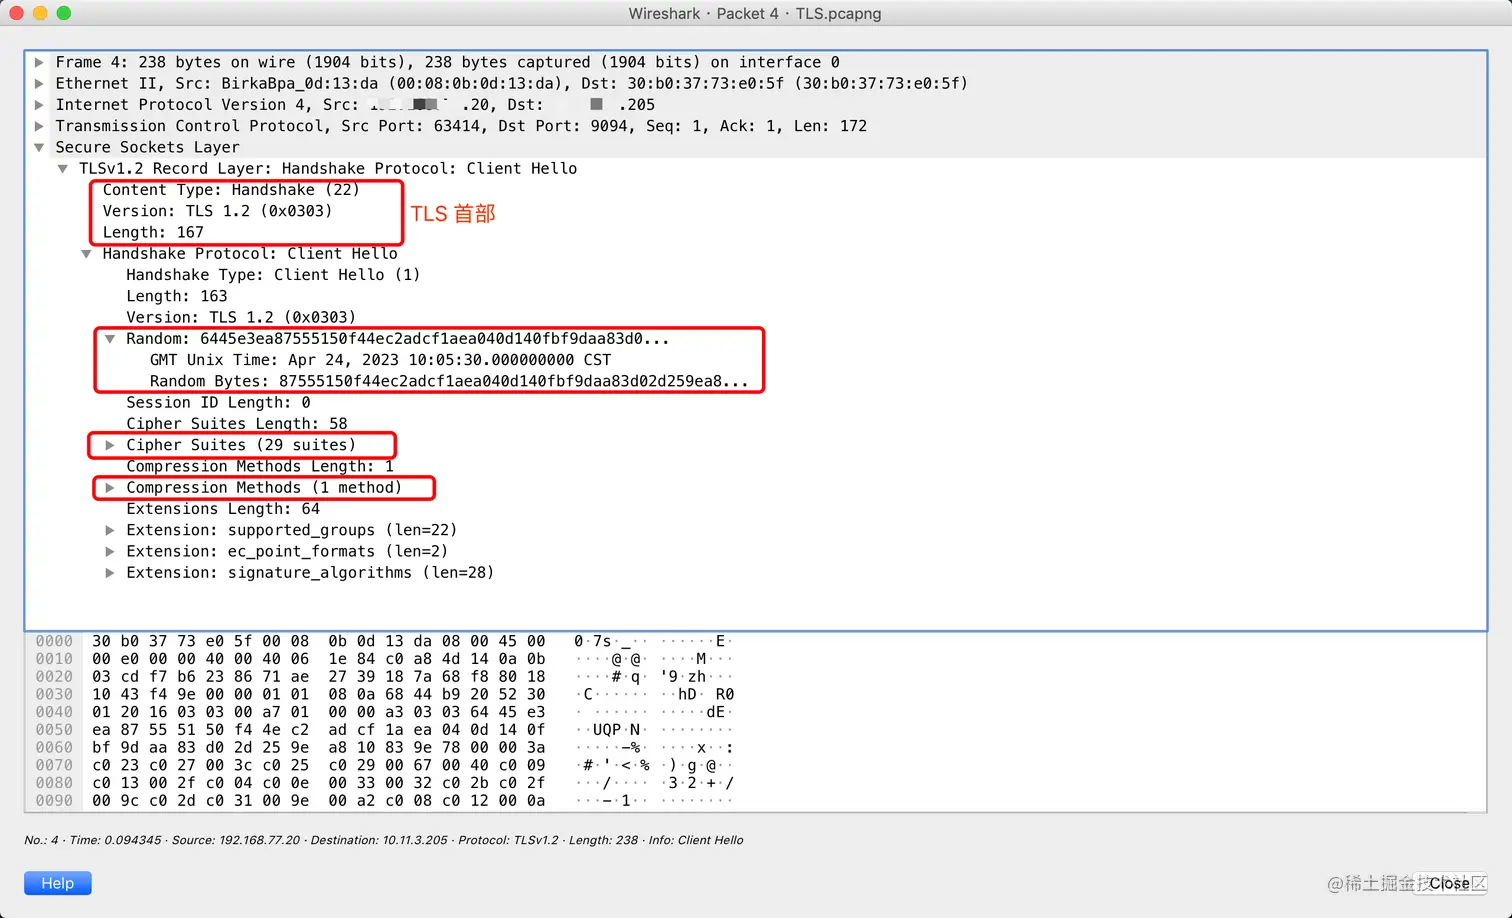This screenshot has width=1512, height=918.
Task: Collapse the Handshake Protocol: Client Hello subtree
Action: 86,253
